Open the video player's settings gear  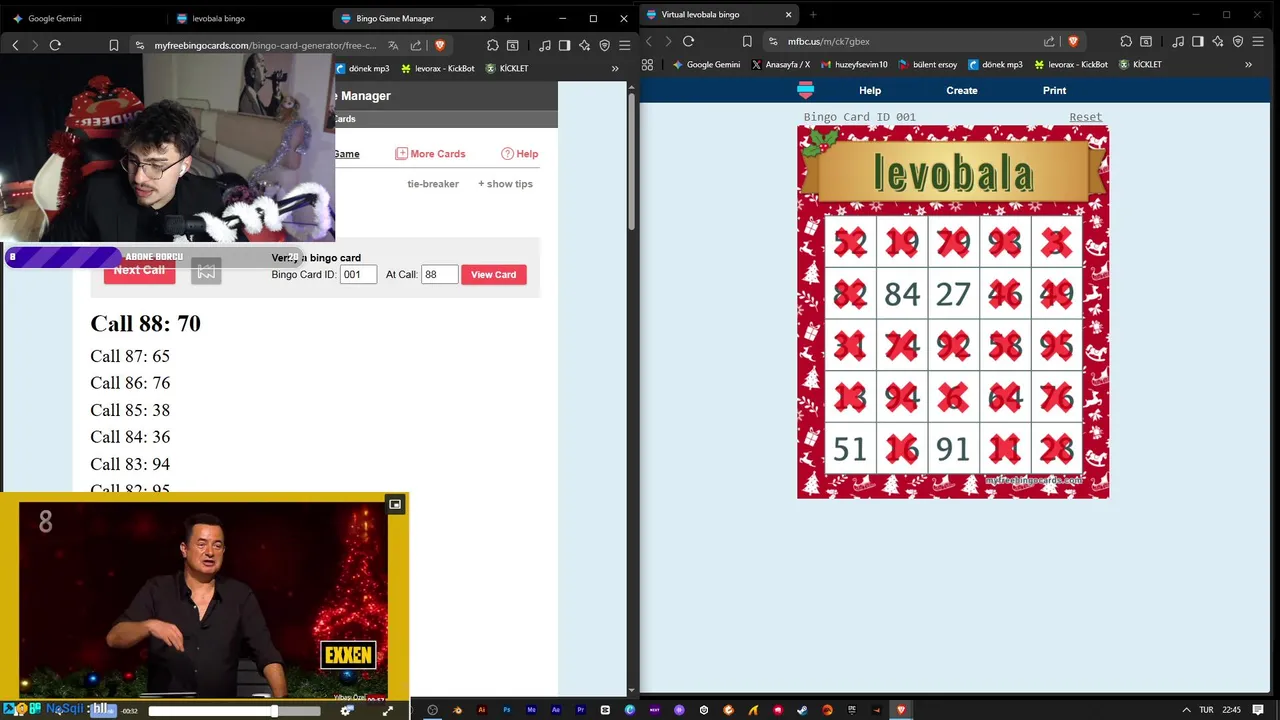tap(347, 710)
